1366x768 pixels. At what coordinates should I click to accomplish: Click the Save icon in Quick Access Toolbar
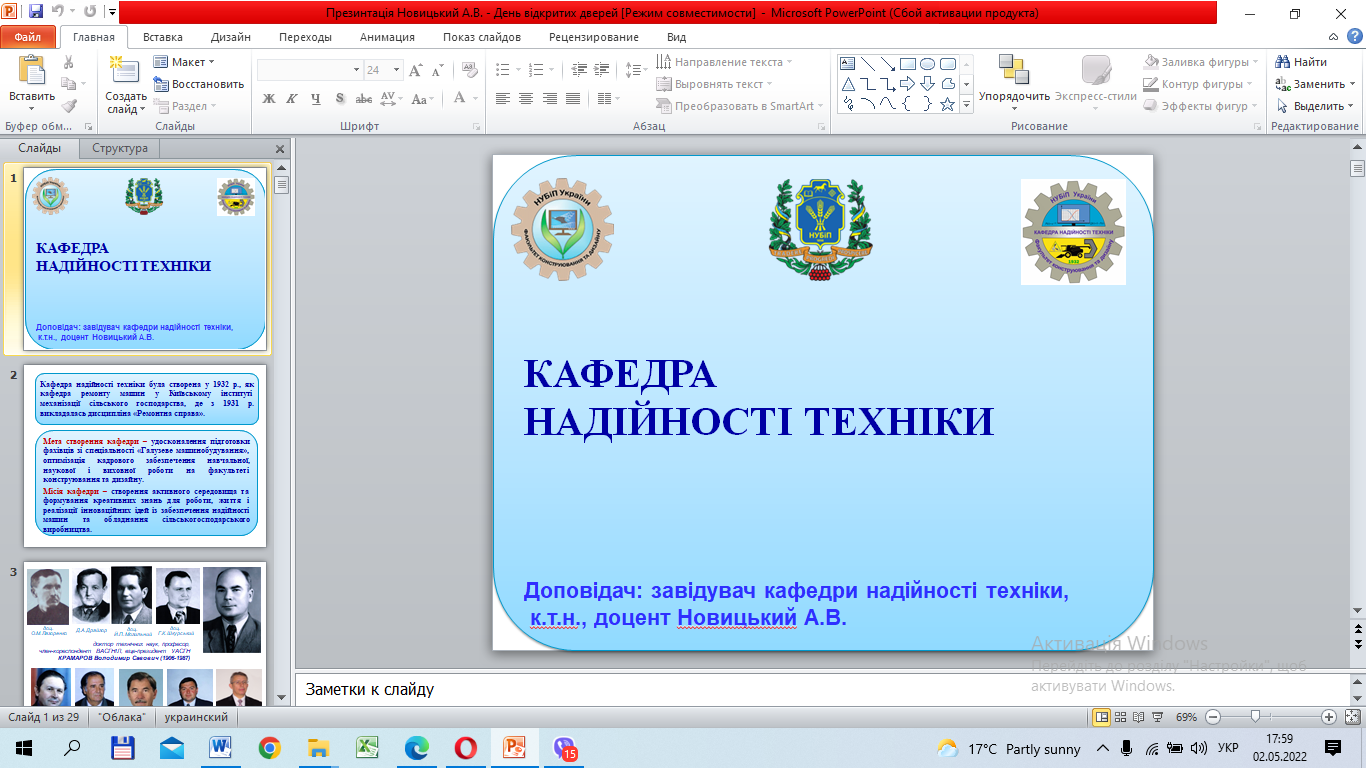[36, 13]
